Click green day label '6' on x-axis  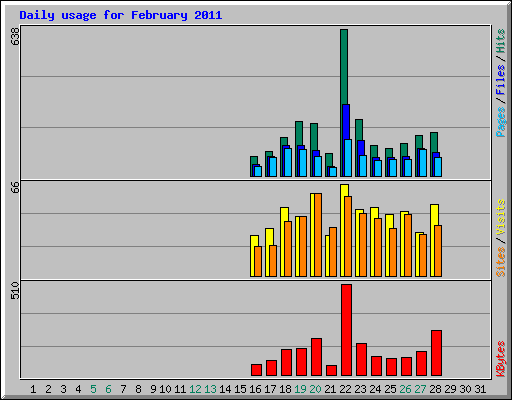108,389
